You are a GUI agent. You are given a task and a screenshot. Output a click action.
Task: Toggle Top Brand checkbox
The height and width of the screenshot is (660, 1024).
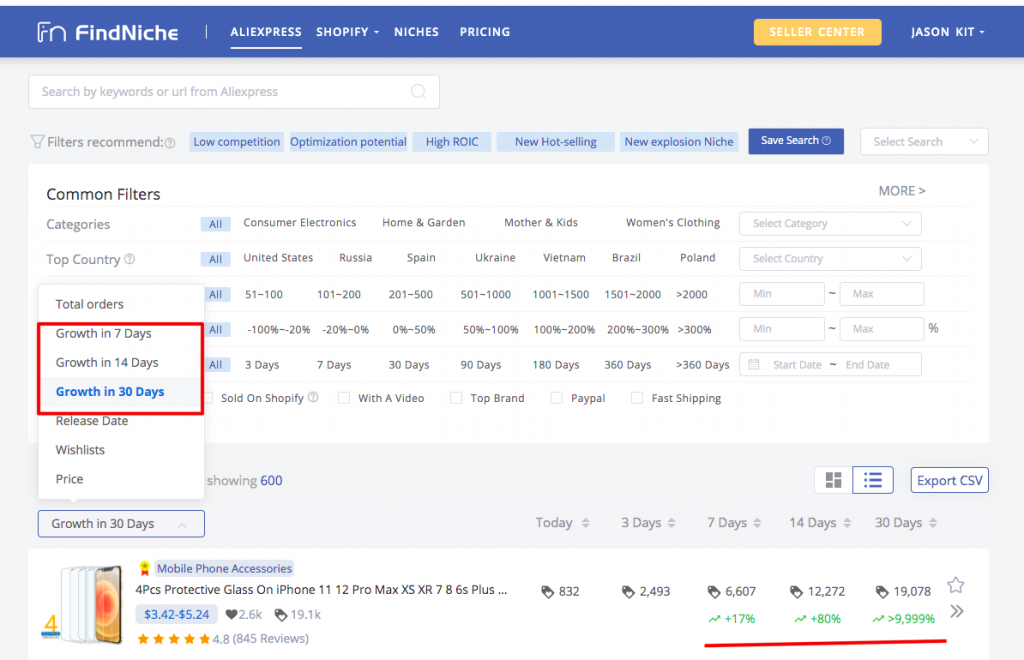pos(456,398)
